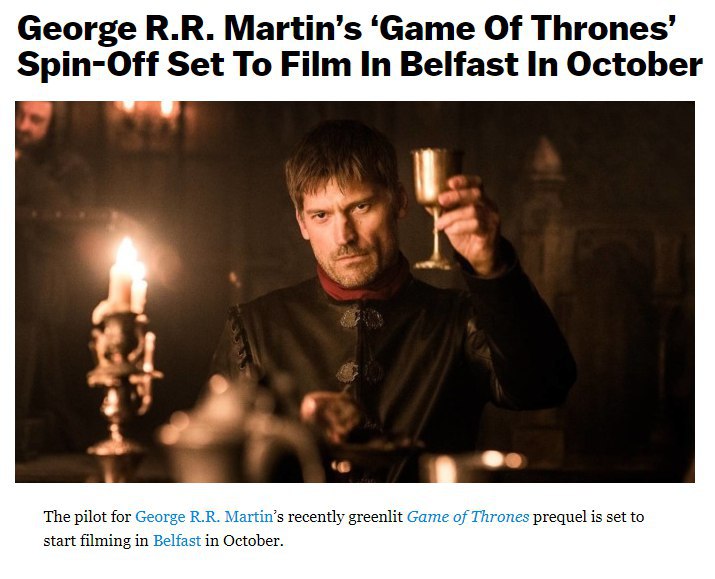Click the article headline's first line

point(346,28)
